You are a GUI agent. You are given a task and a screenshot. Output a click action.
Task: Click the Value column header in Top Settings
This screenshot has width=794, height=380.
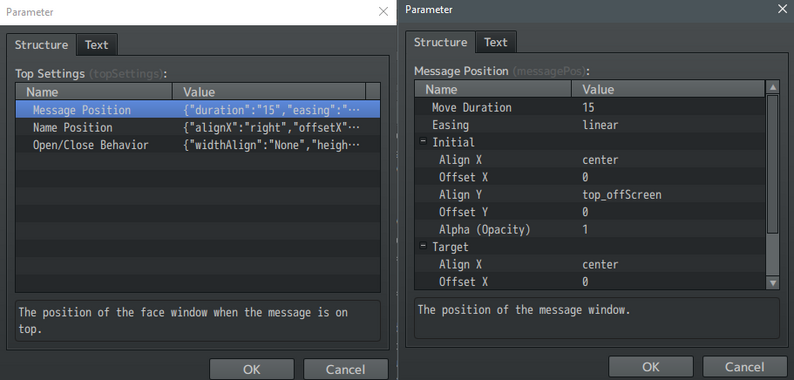pyautogui.click(x=269, y=92)
